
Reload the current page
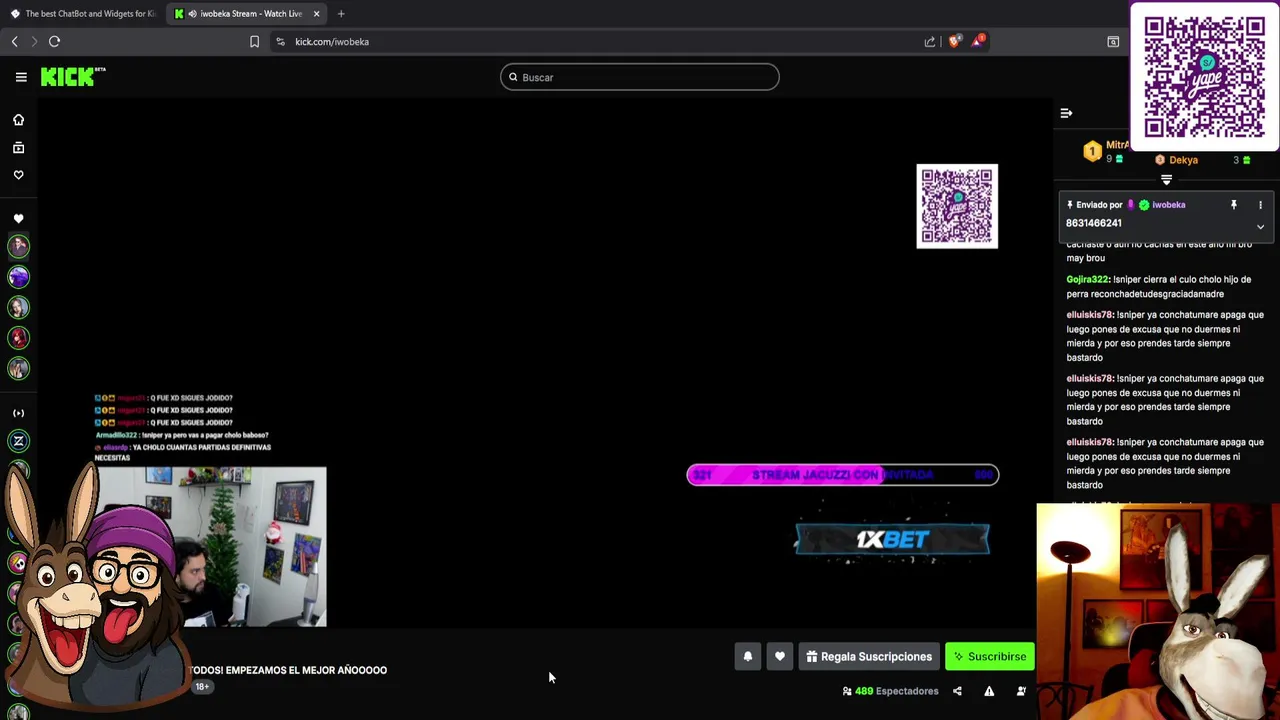(54, 41)
